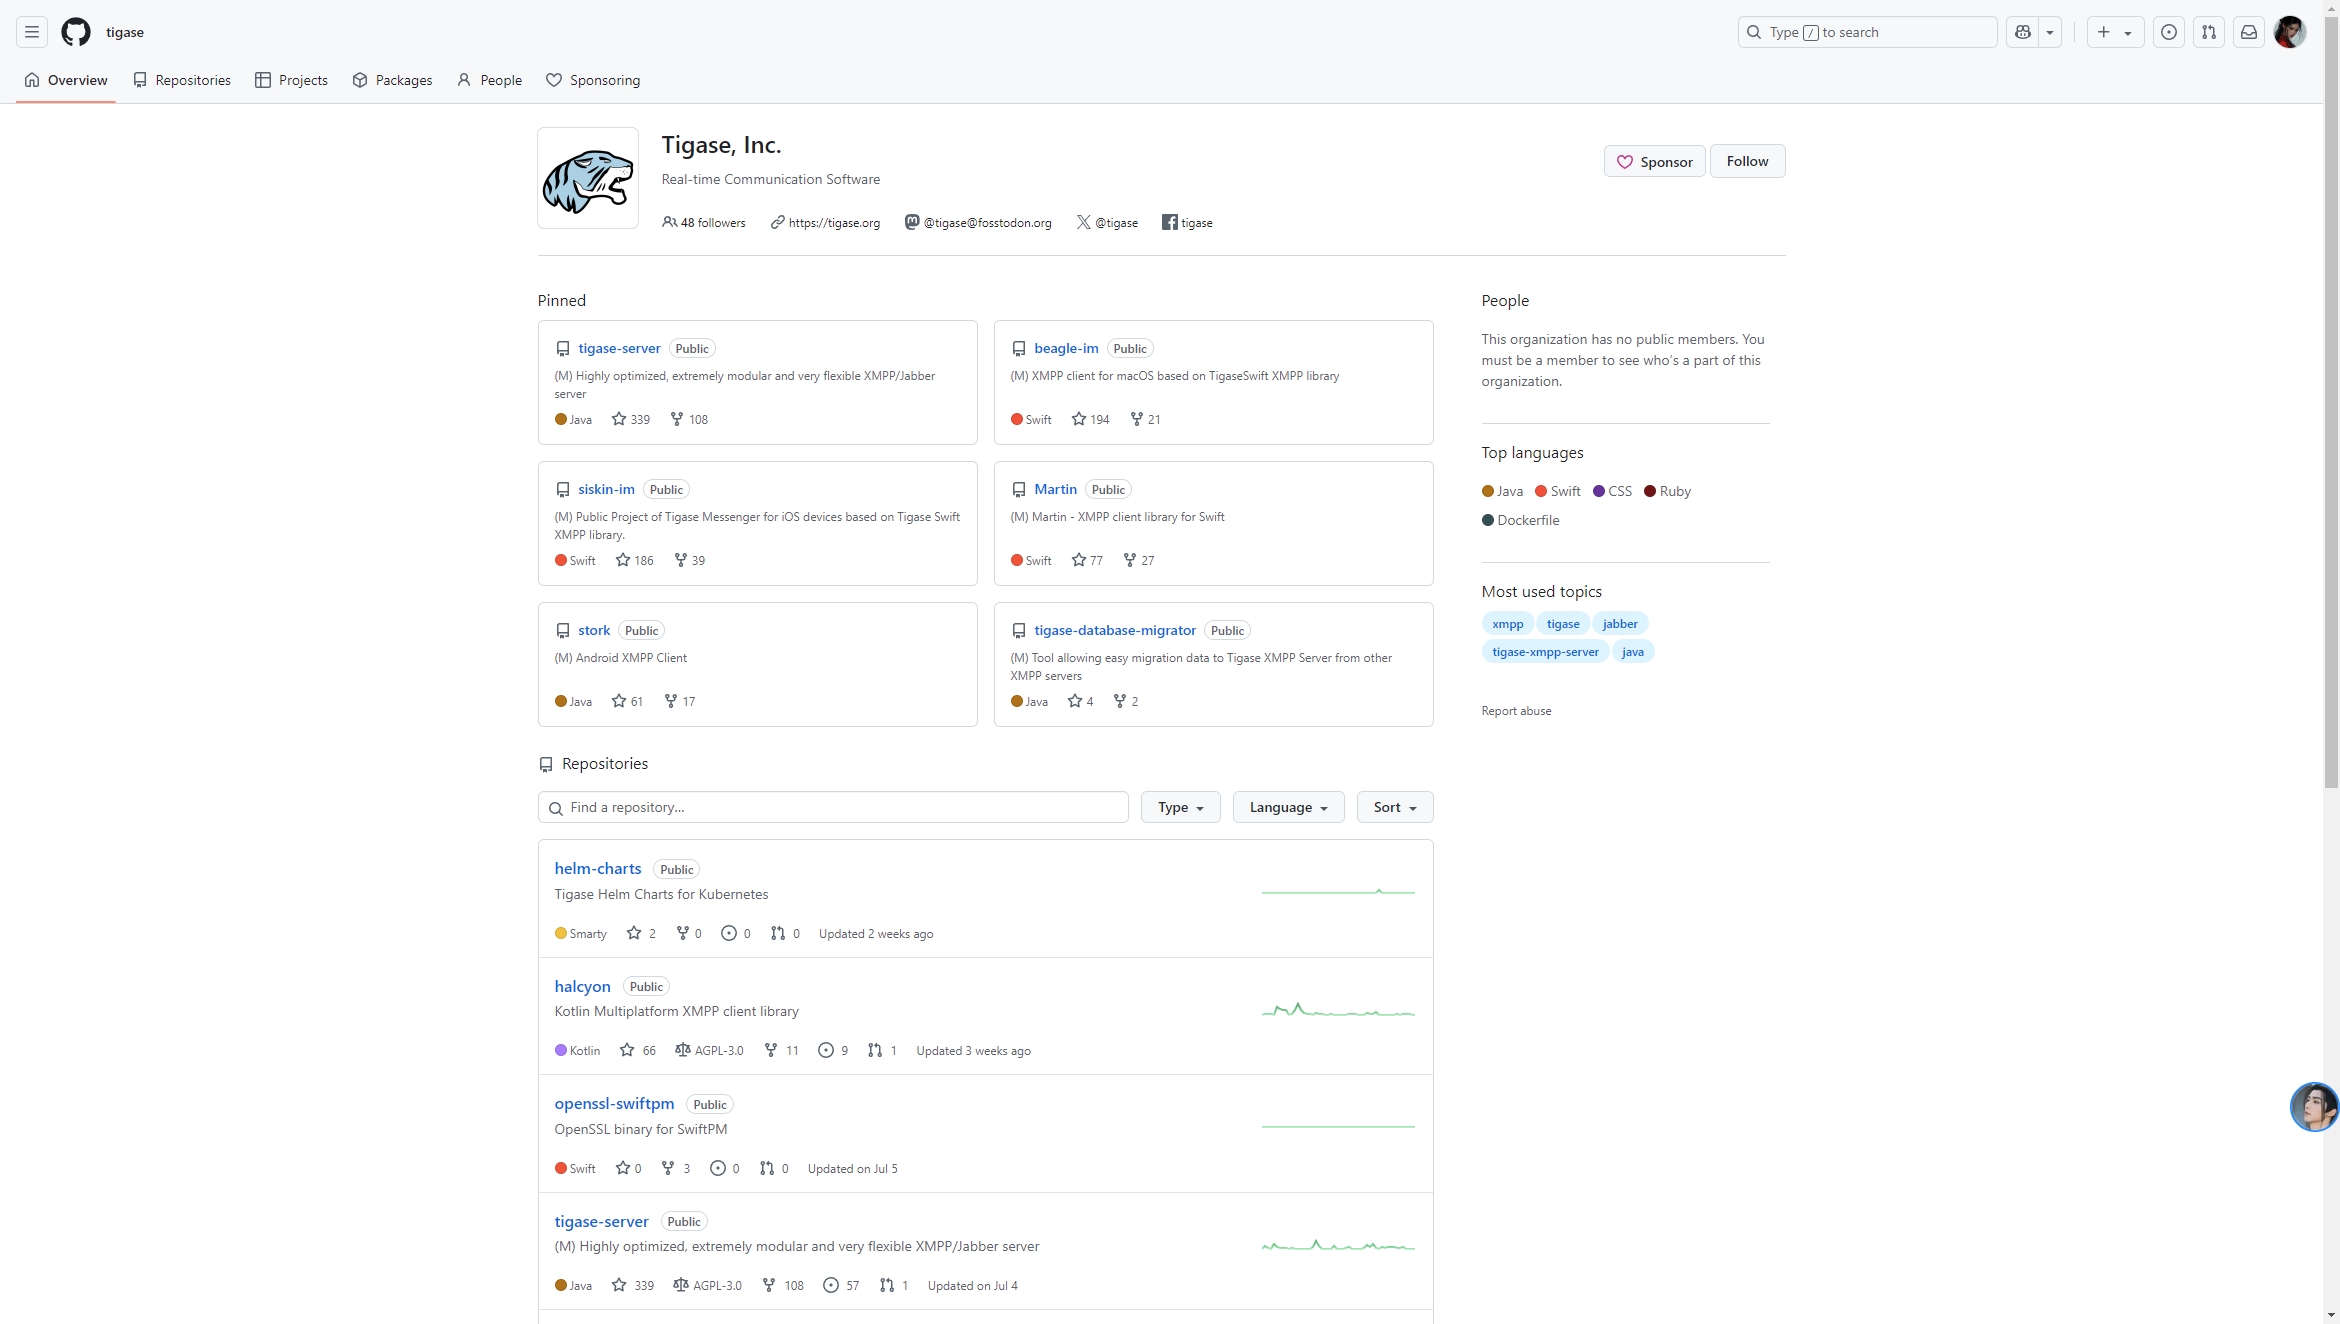Open the notifications inbox icon
Image resolution: width=2340 pixels, height=1324 pixels.
coord(2249,32)
